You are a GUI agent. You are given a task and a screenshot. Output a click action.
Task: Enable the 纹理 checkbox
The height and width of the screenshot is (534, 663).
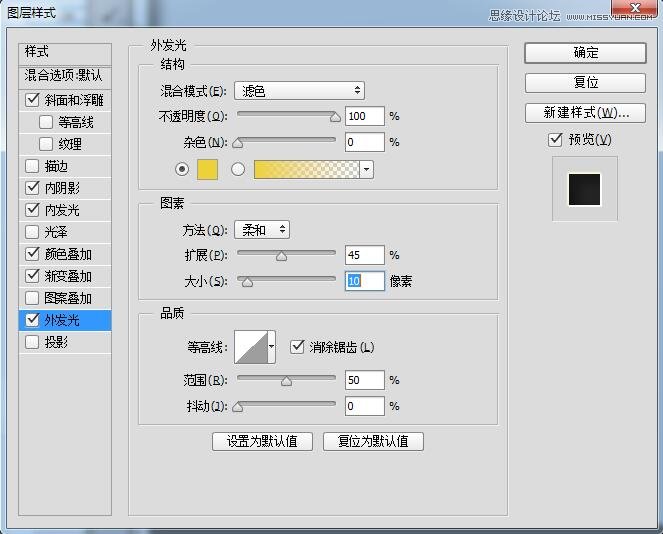point(46,144)
